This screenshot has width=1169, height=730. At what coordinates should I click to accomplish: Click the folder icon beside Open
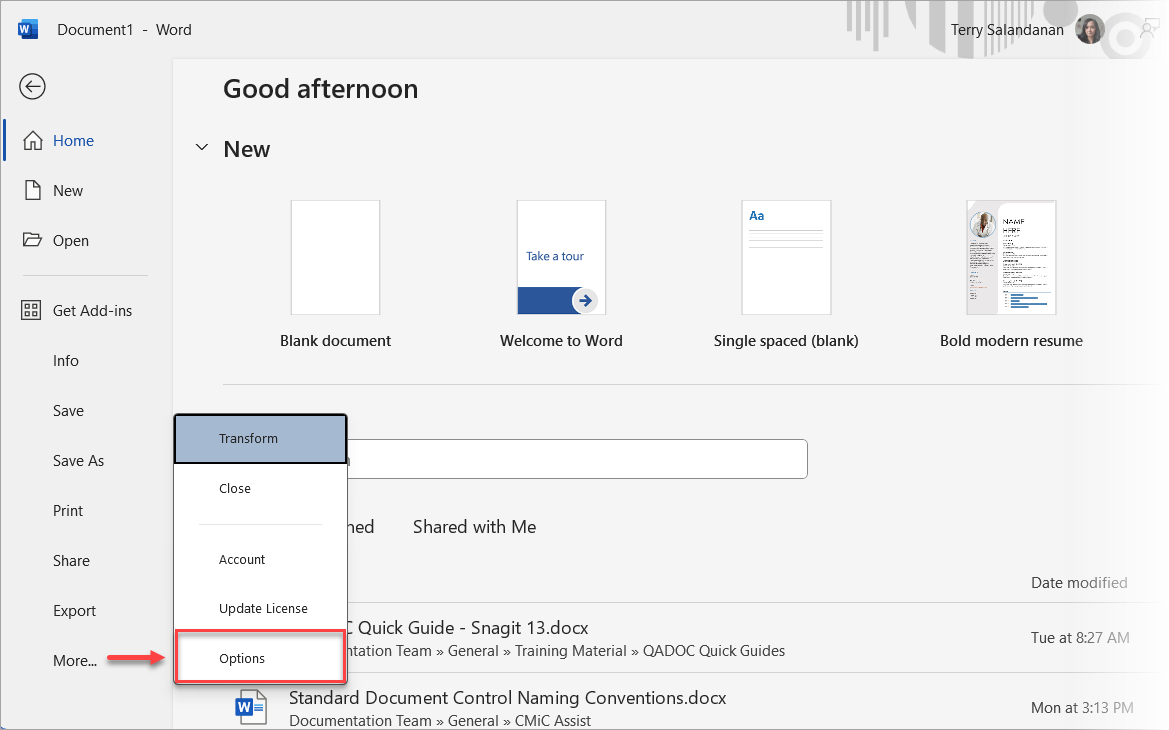(x=32, y=240)
